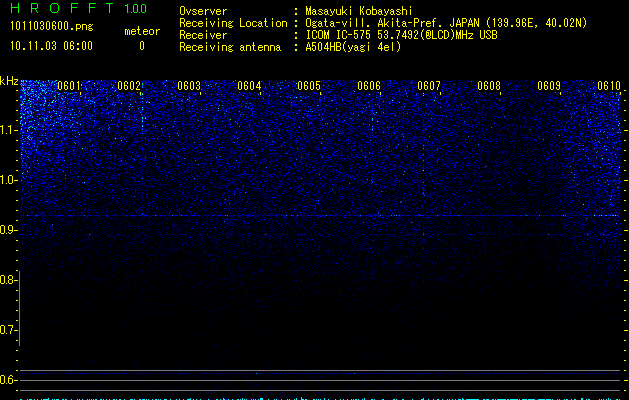Click the date 10.11.03 06:00
Viewport: 629px width, 400px height.
[51, 46]
